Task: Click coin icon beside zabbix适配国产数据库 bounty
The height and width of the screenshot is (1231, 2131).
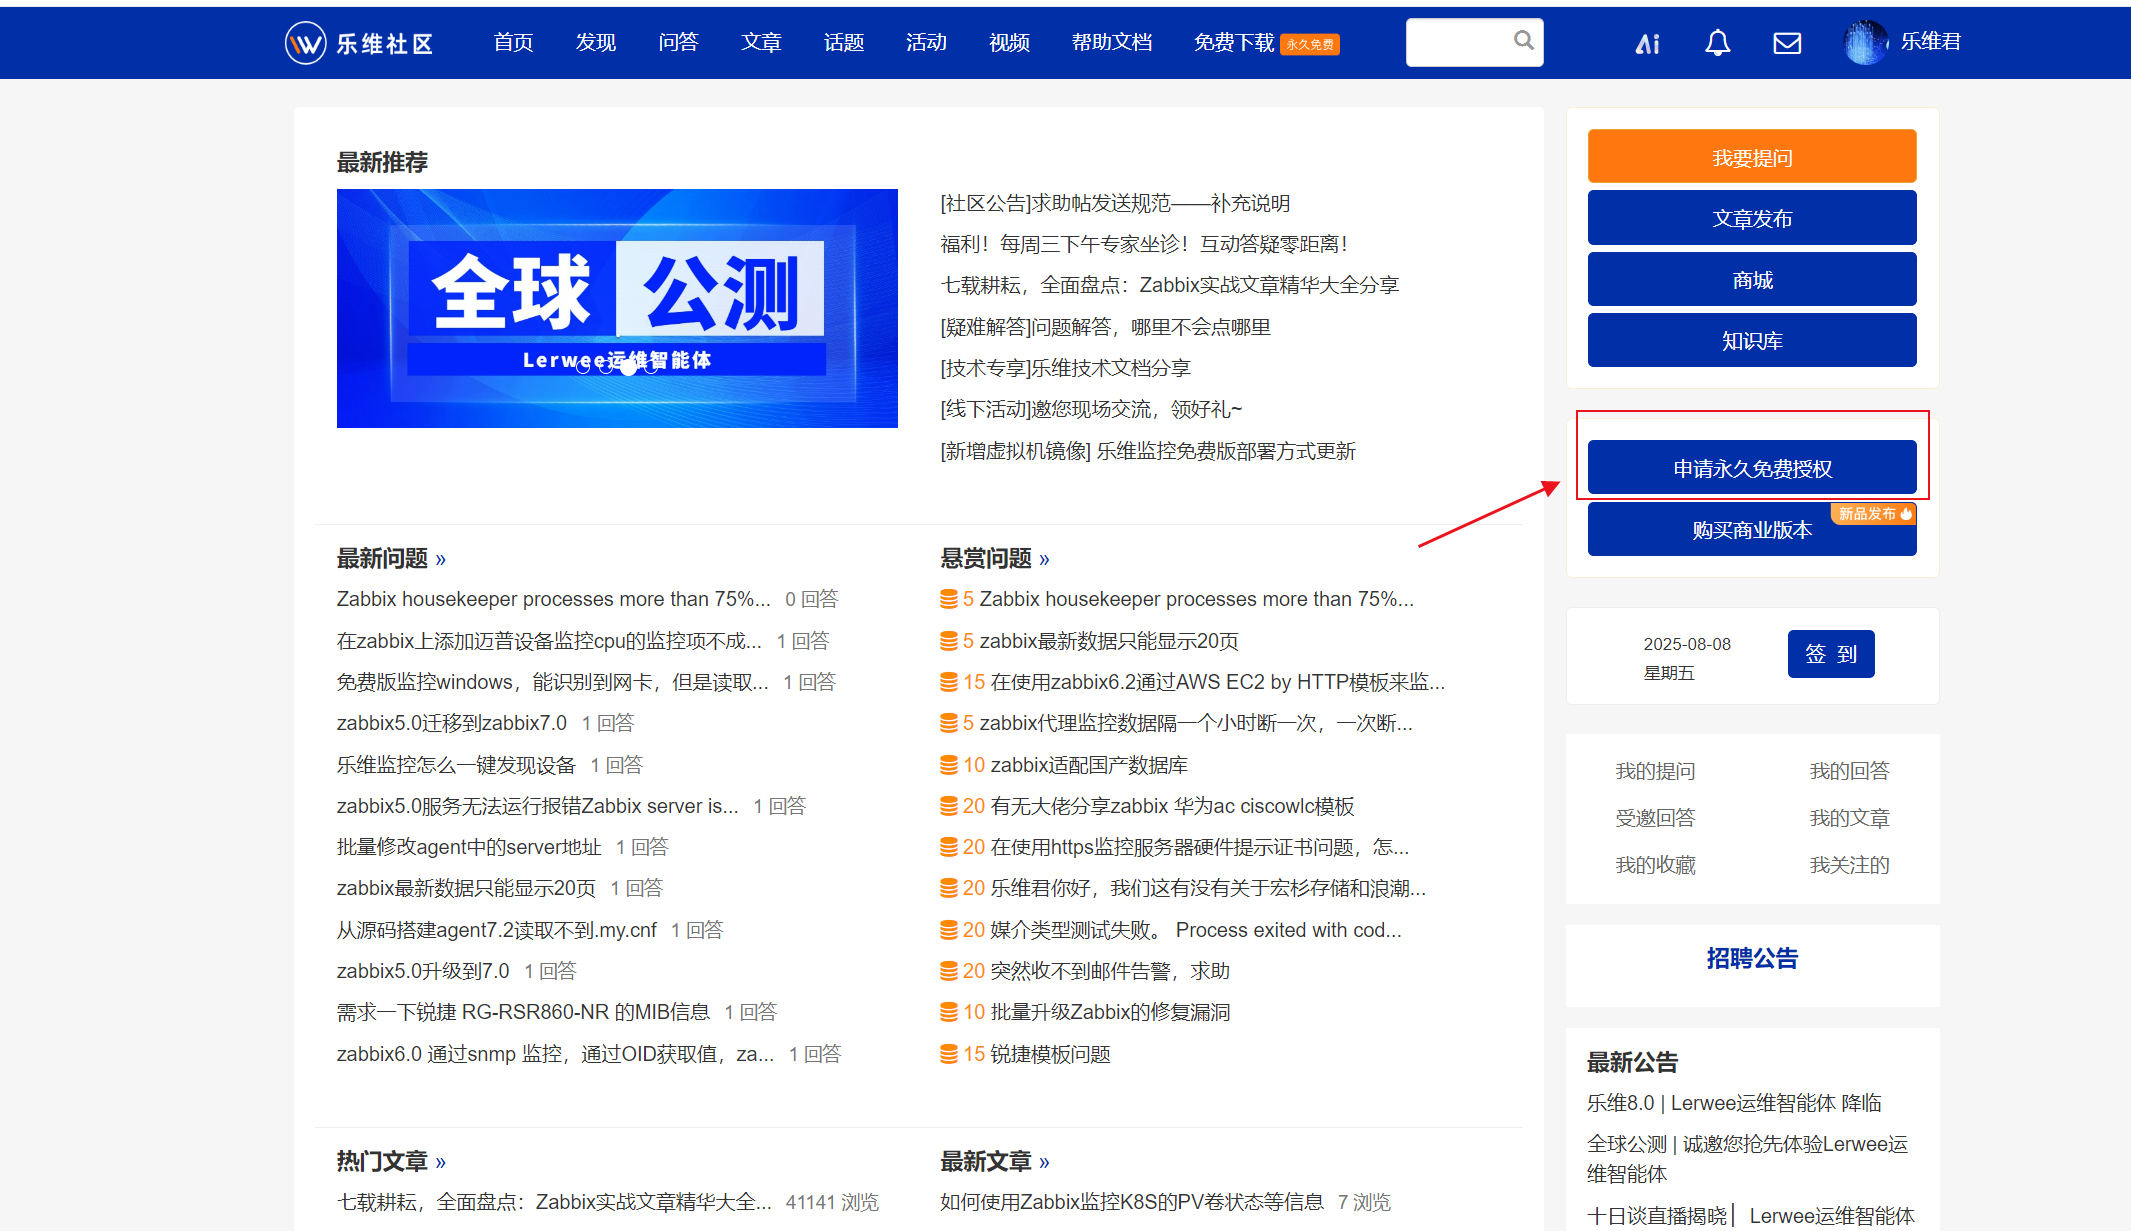Action: tap(948, 765)
